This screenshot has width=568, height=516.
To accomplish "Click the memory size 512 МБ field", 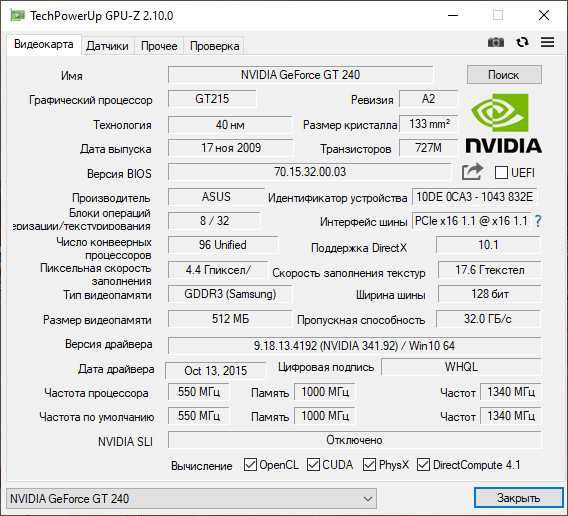I will [x=230, y=319].
